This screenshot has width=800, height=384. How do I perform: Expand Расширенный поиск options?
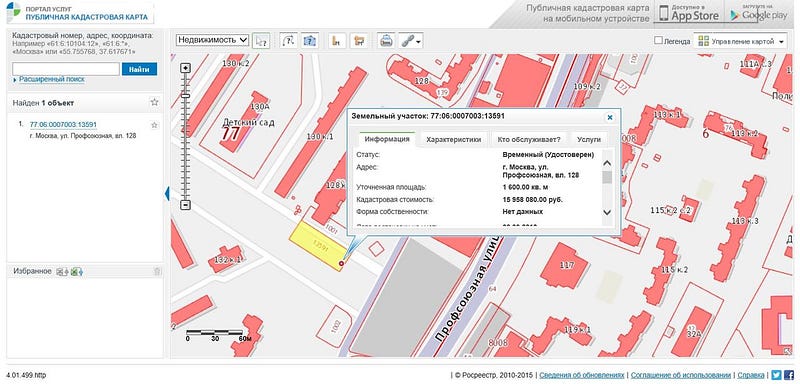pos(52,80)
